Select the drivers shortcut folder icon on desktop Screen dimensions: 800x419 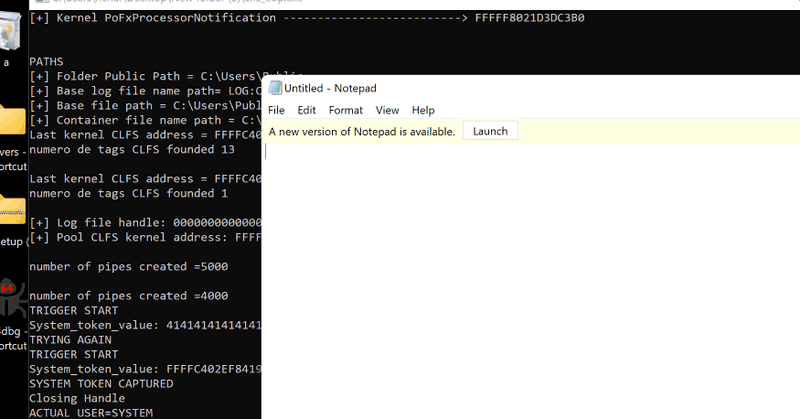(12, 120)
